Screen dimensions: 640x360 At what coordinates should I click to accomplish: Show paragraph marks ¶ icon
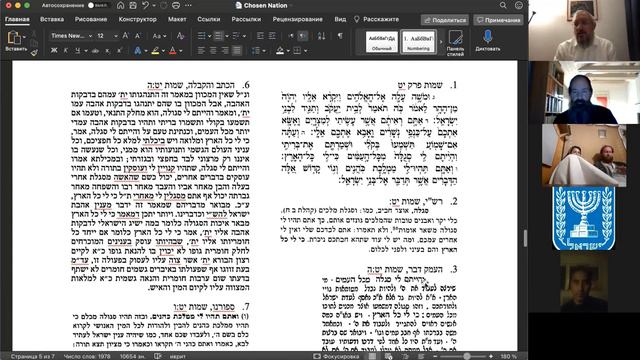[x=340, y=36]
